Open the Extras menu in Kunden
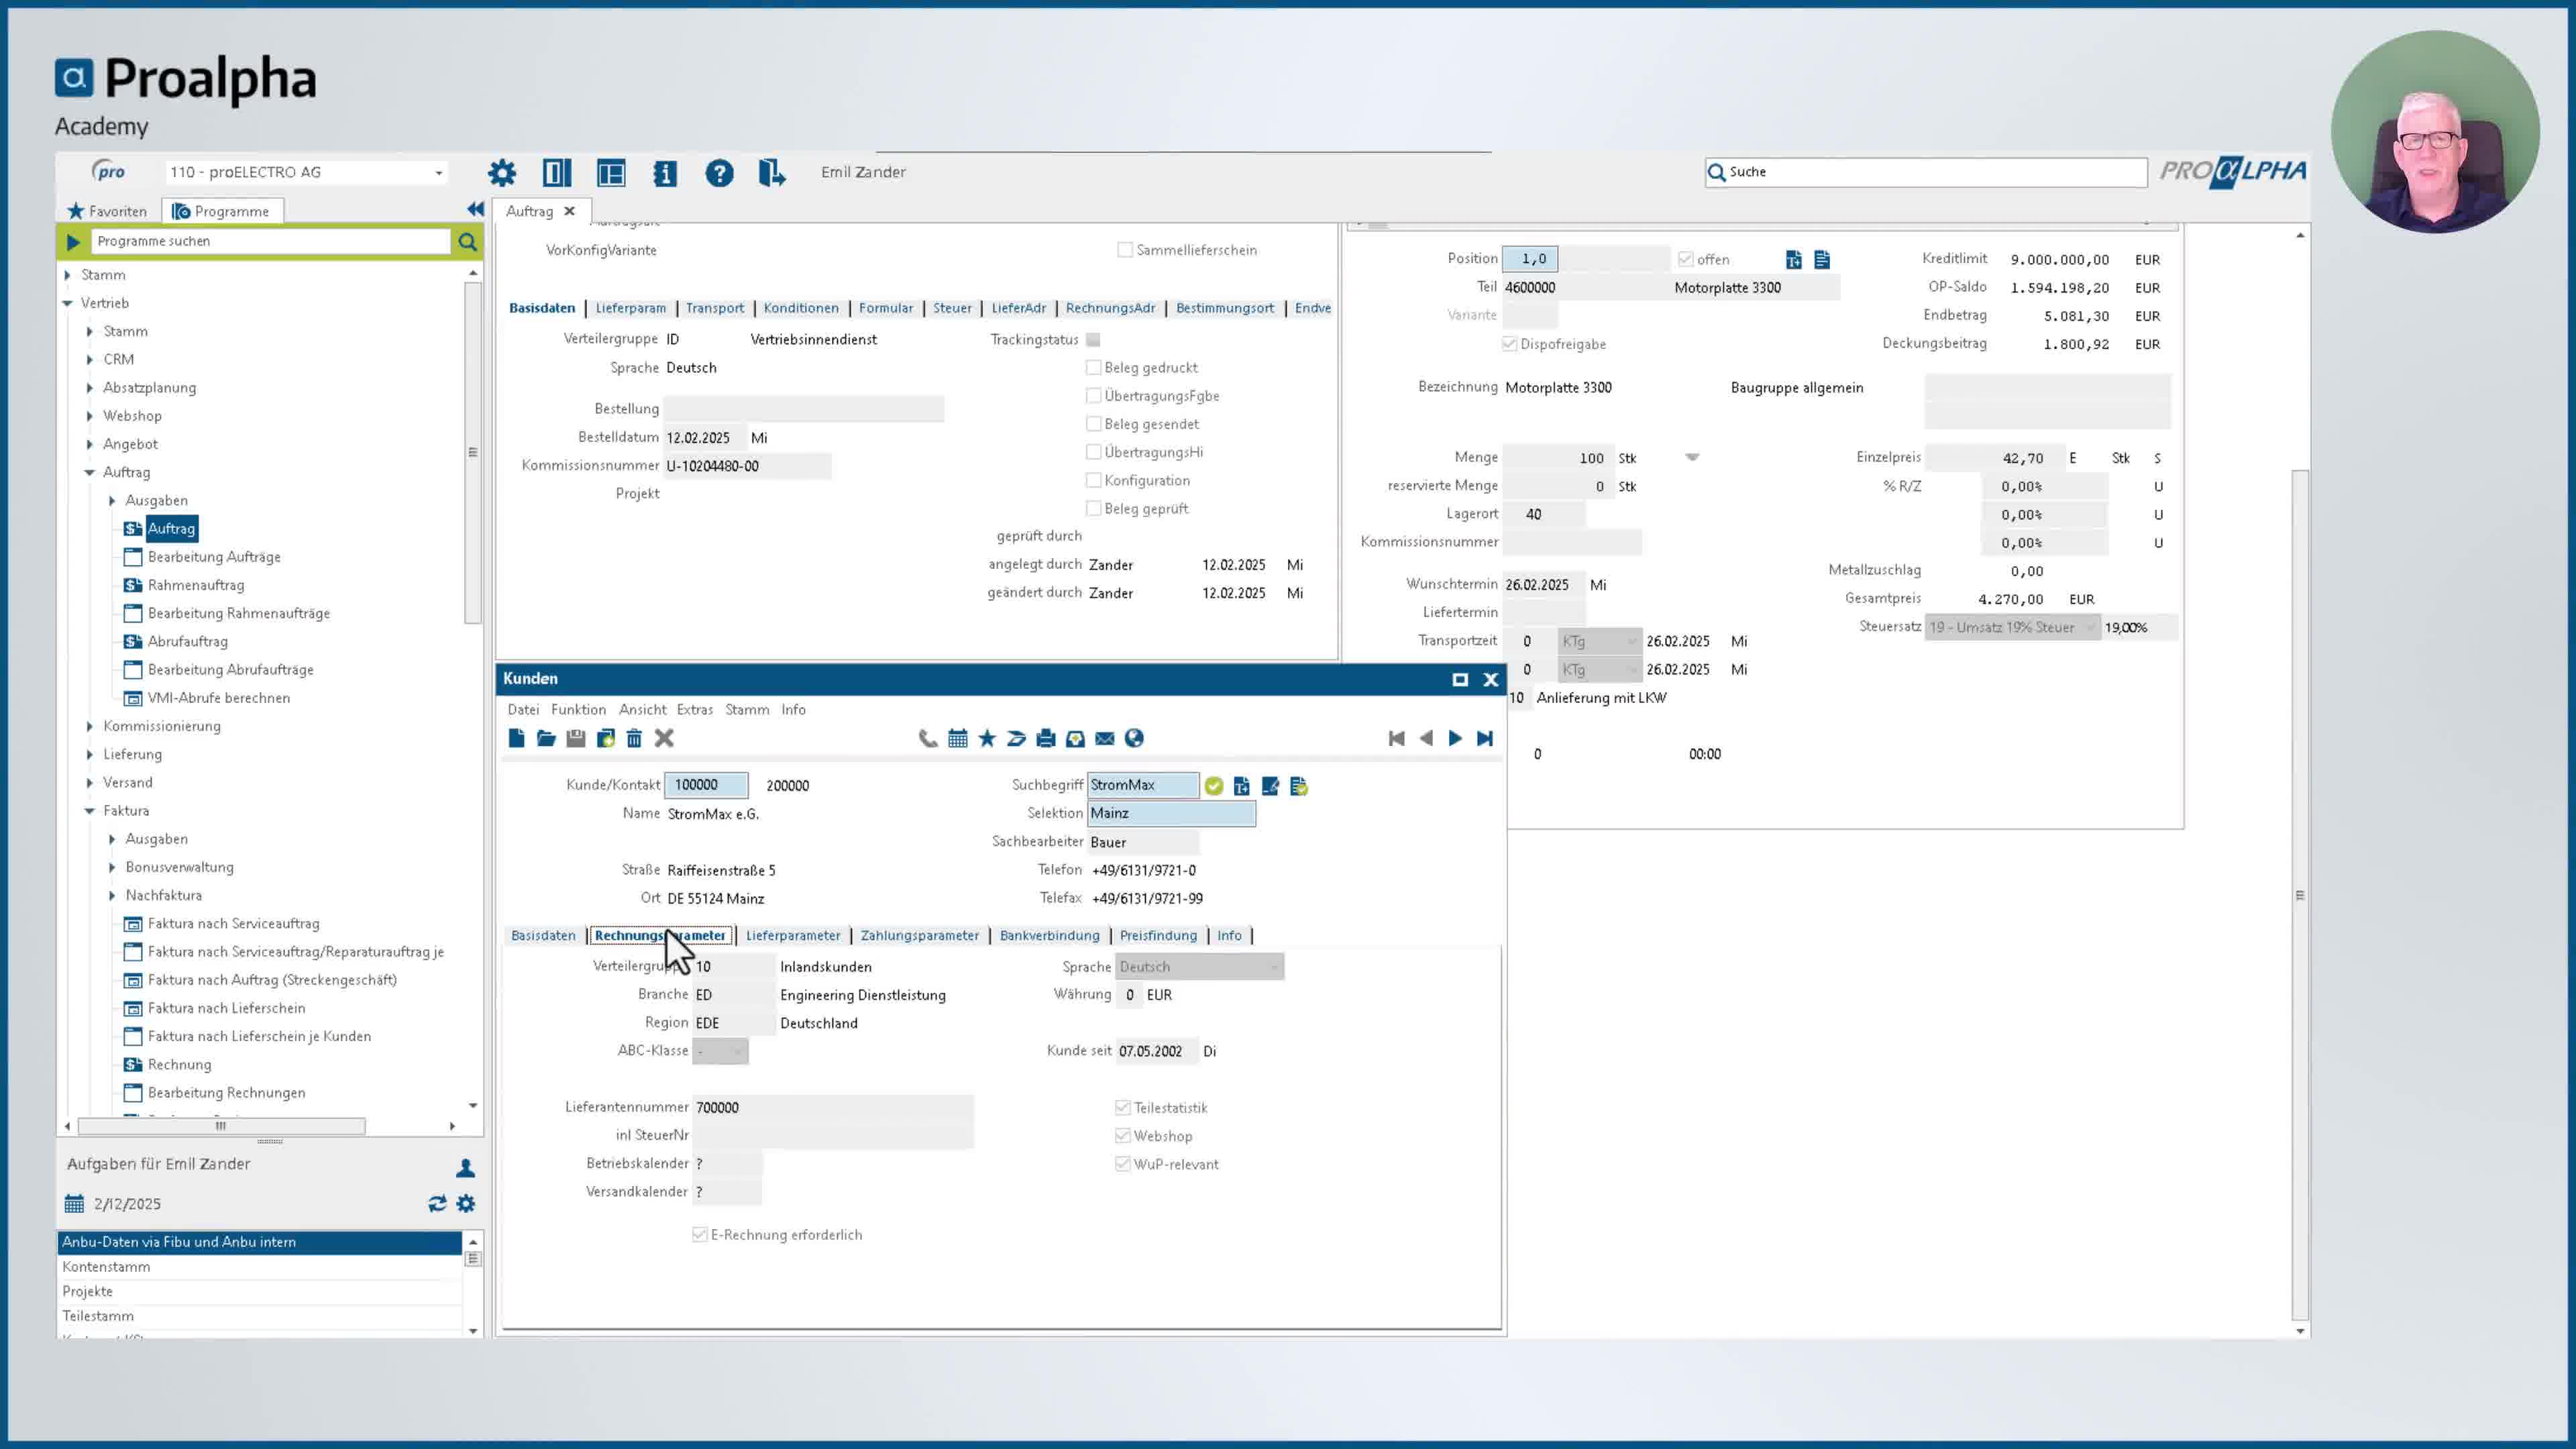Image resolution: width=2576 pixels, height=1449 pixels. (694, 709)
